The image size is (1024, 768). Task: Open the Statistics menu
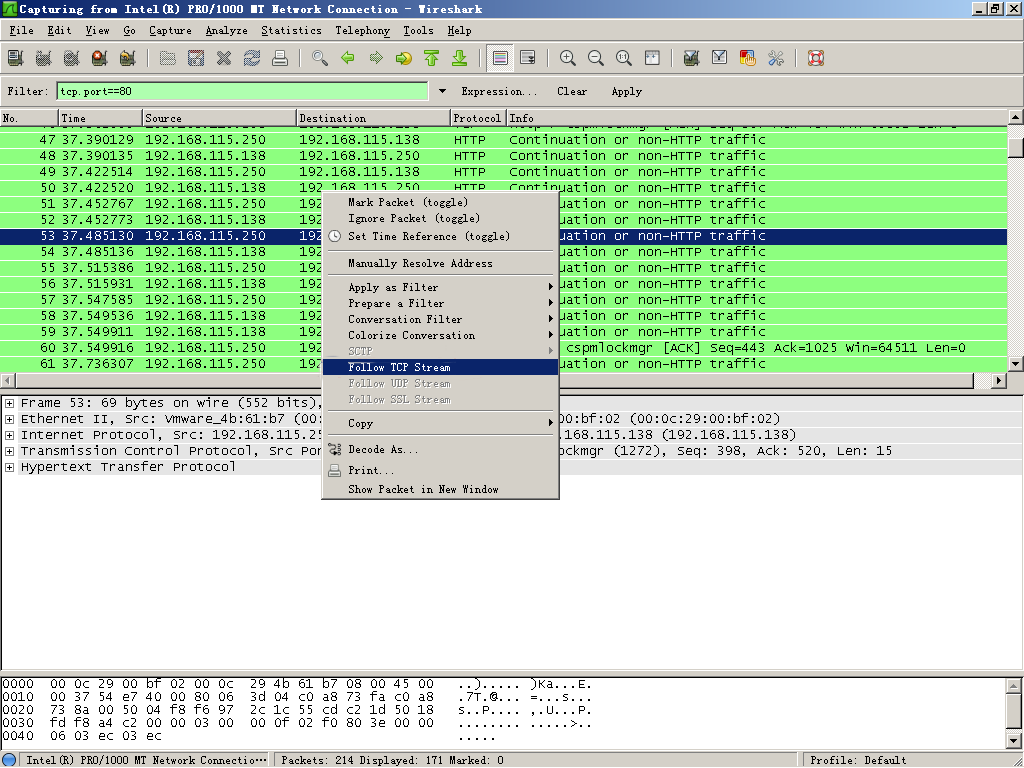tap(291, 31)
